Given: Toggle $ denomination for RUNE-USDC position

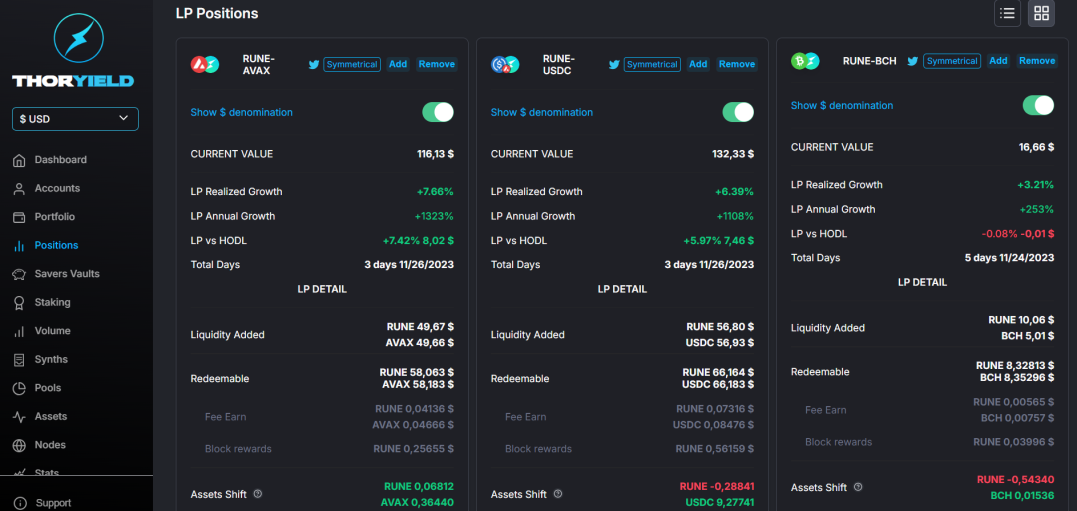Looking at the screenshot, I should tap(738, 112).
